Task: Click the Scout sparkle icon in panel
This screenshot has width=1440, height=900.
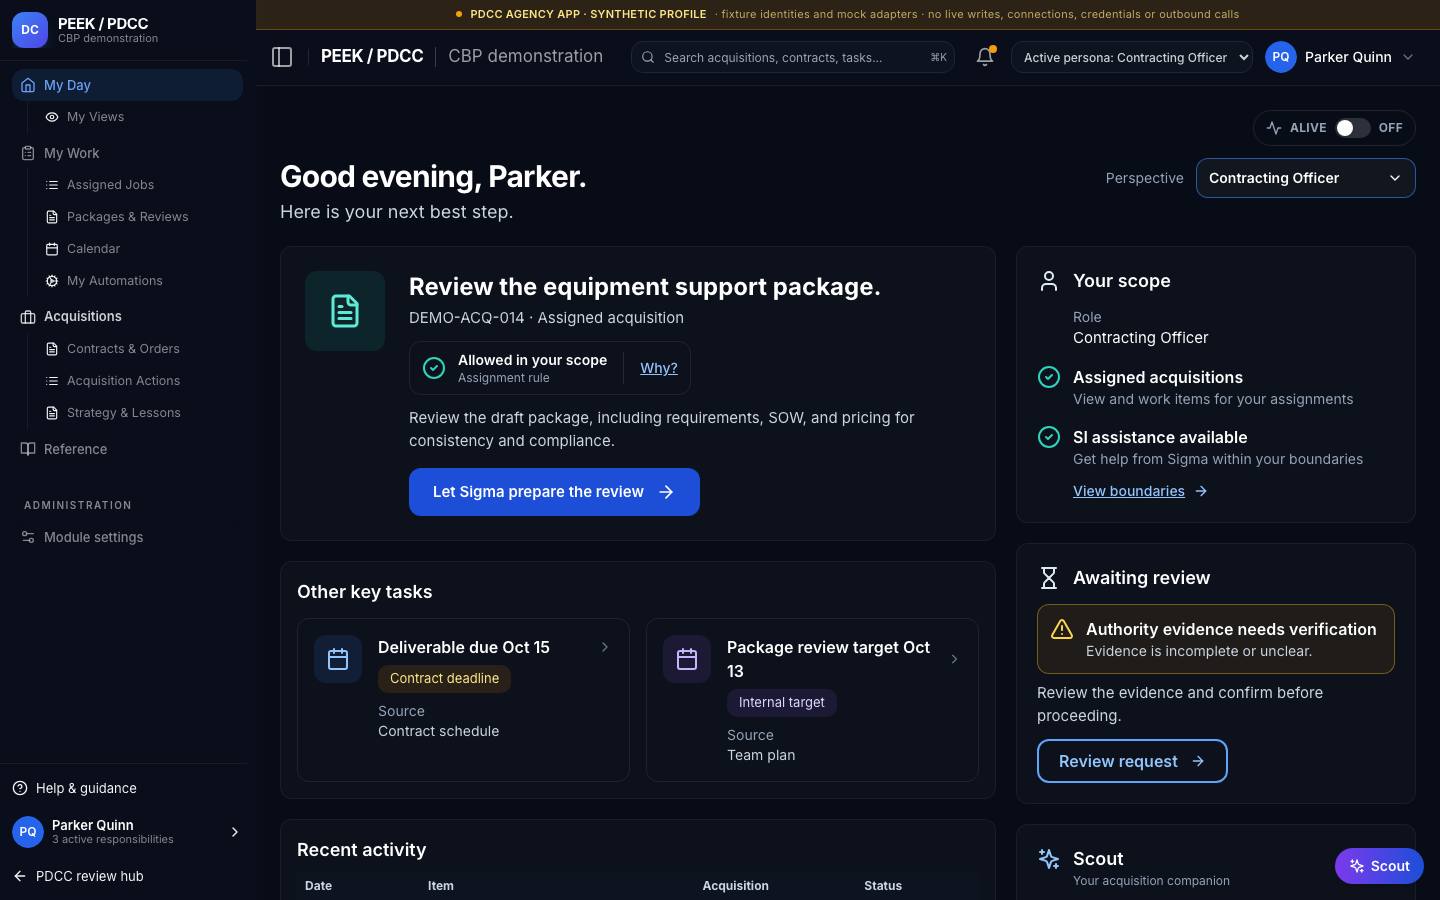Action: 1049,859
